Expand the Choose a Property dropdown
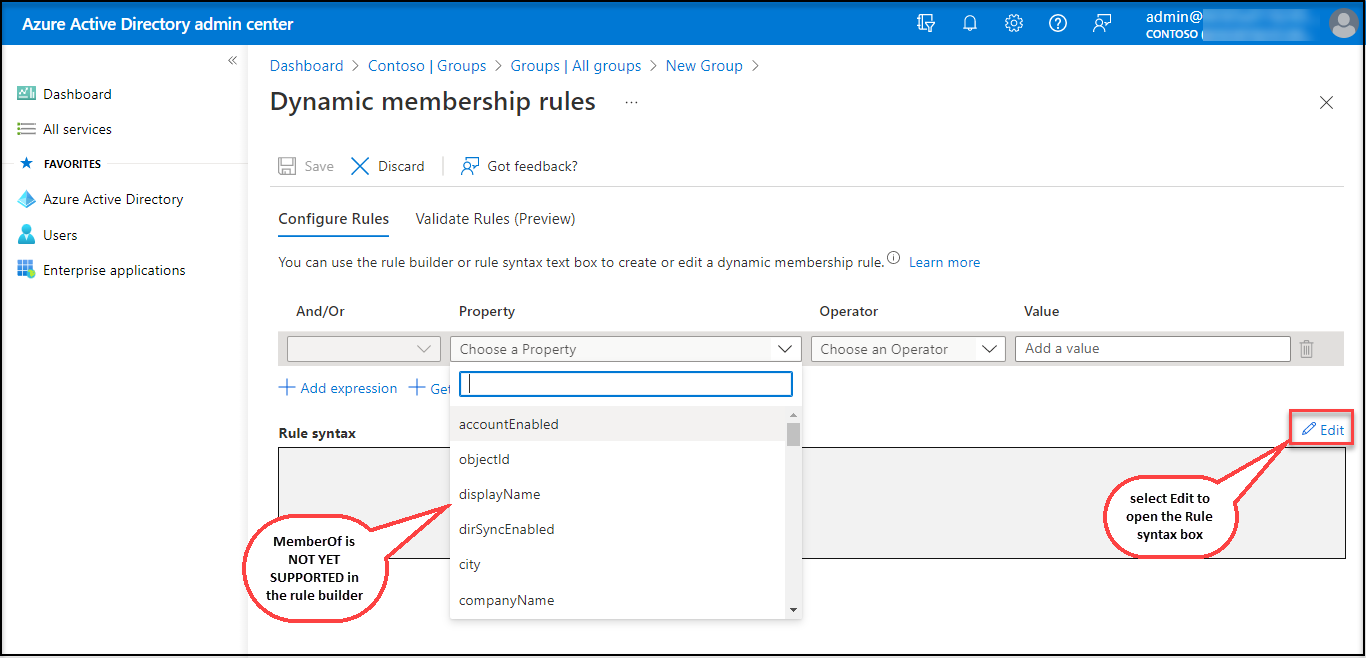Viewport: 1366px width, 658px height. coord(625,349)
